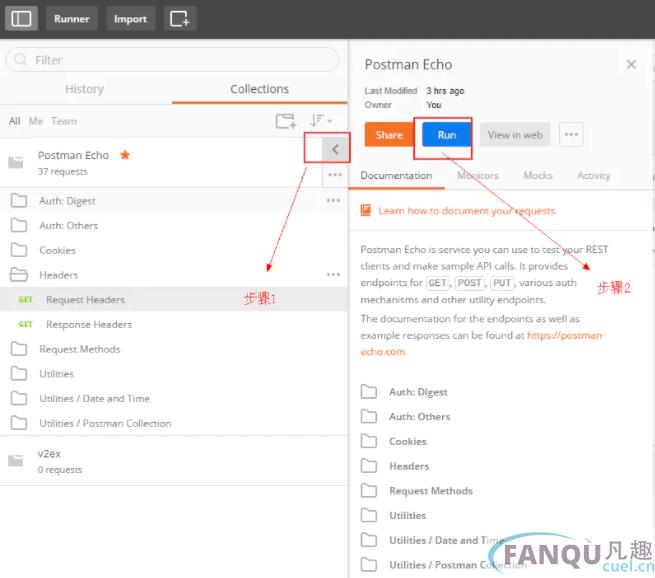Open details panel more actions ellipsis
Screen dimensions: 655x578
[x=571, y=134]
